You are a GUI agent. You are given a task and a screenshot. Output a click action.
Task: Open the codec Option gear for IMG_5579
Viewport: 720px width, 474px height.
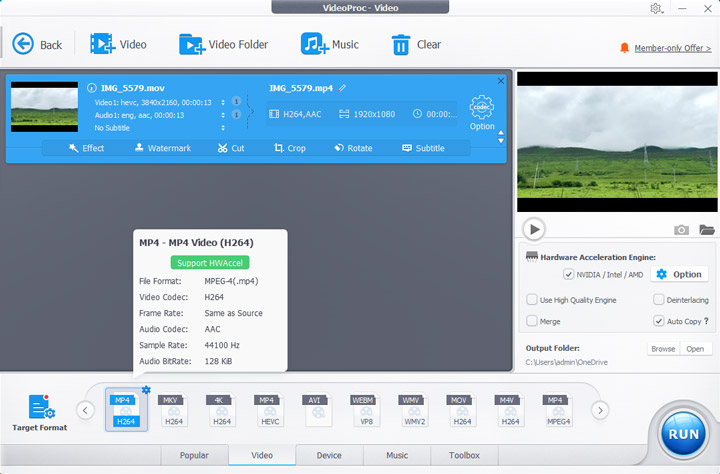482,113
